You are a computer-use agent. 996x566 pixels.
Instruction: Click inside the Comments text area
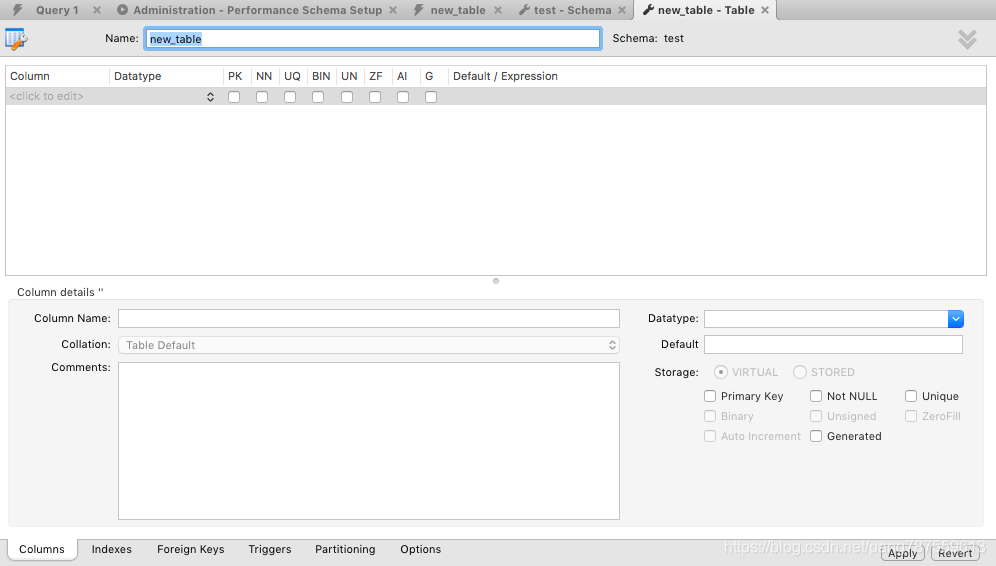click(x=369, y=441)
